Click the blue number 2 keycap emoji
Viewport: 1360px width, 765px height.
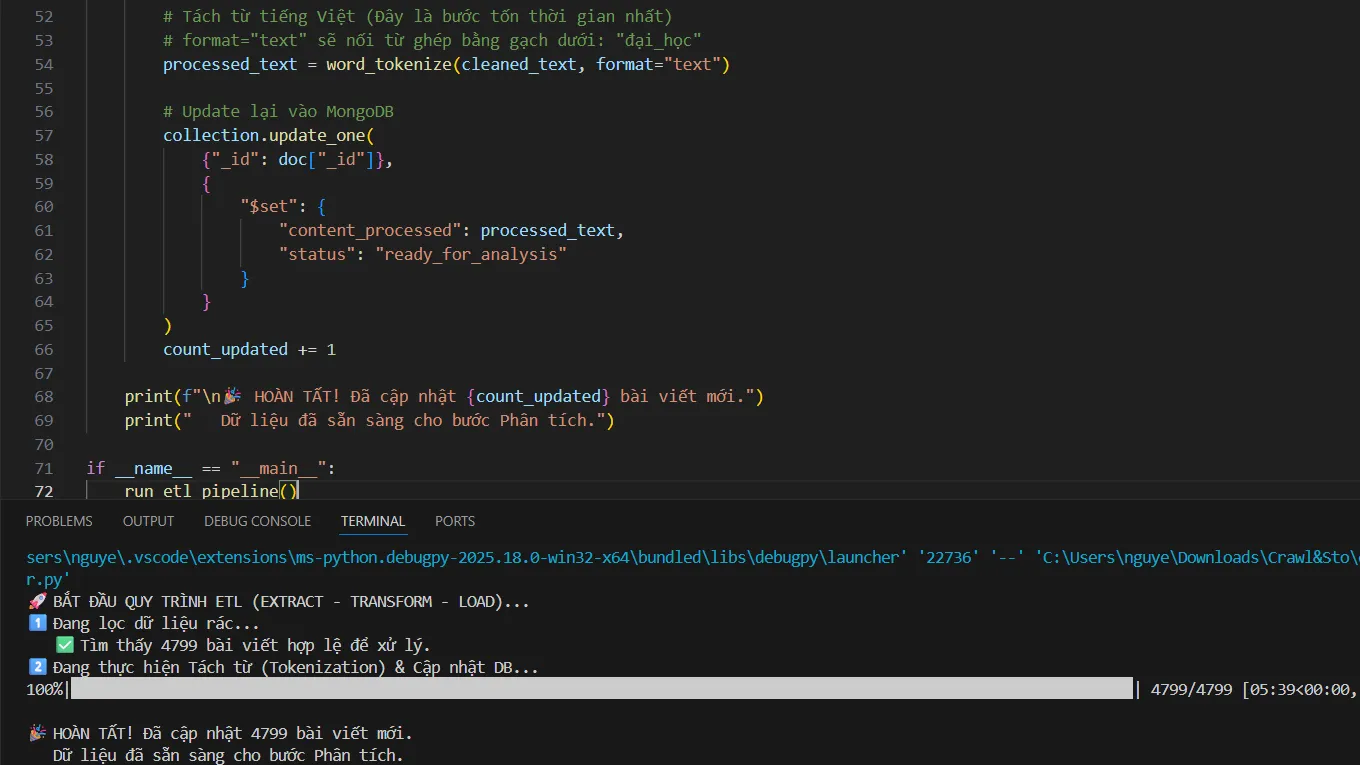pos(37,668)
